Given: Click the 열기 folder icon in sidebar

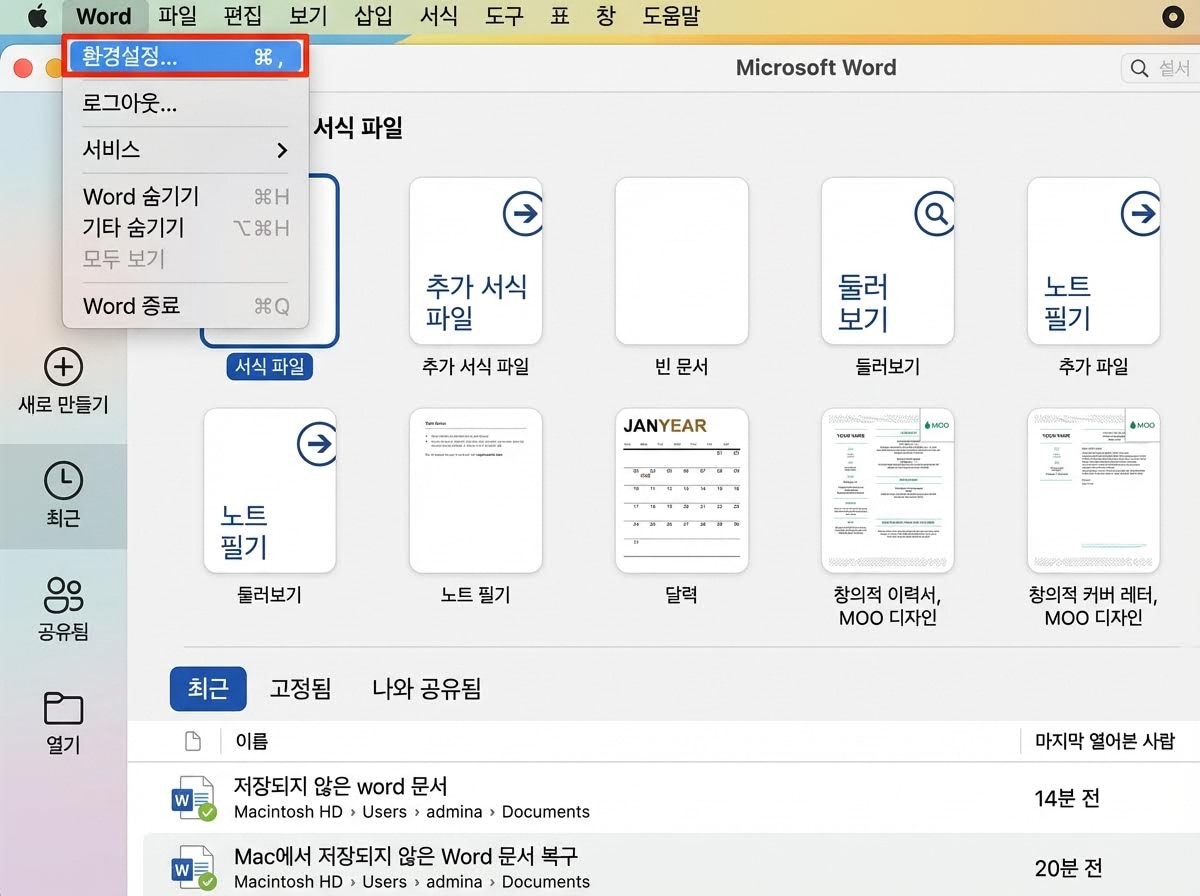Looking at the screenshot, I should click(x=63, y=708).
